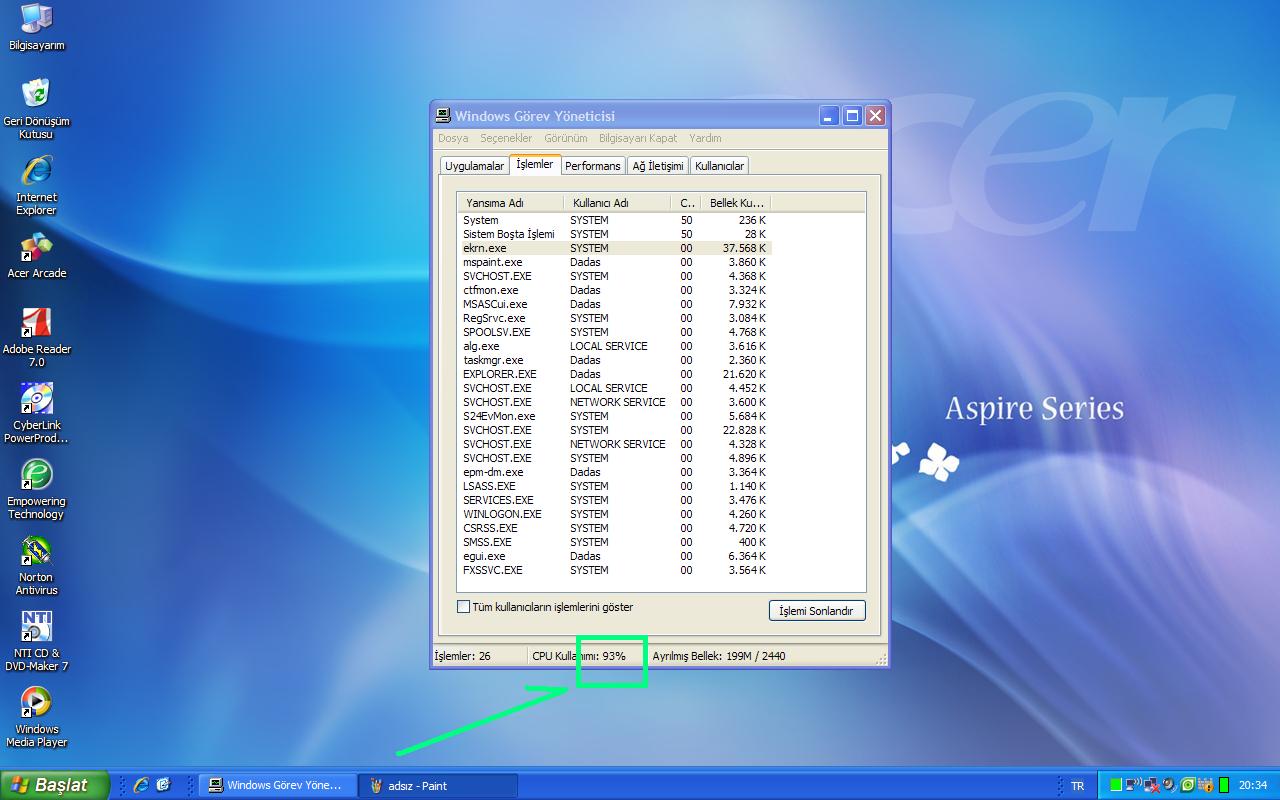
Task: Select the RegSrvc.exe process row
Action: [615, 318]
